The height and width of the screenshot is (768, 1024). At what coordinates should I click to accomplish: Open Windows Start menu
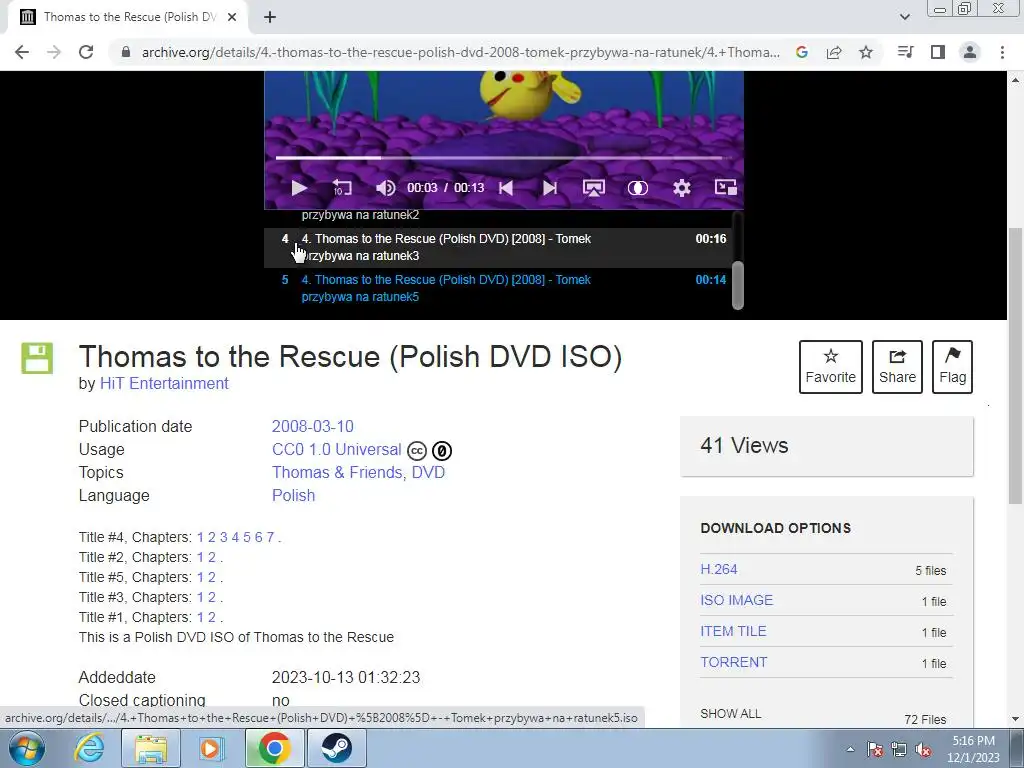[x=27, y=748]
